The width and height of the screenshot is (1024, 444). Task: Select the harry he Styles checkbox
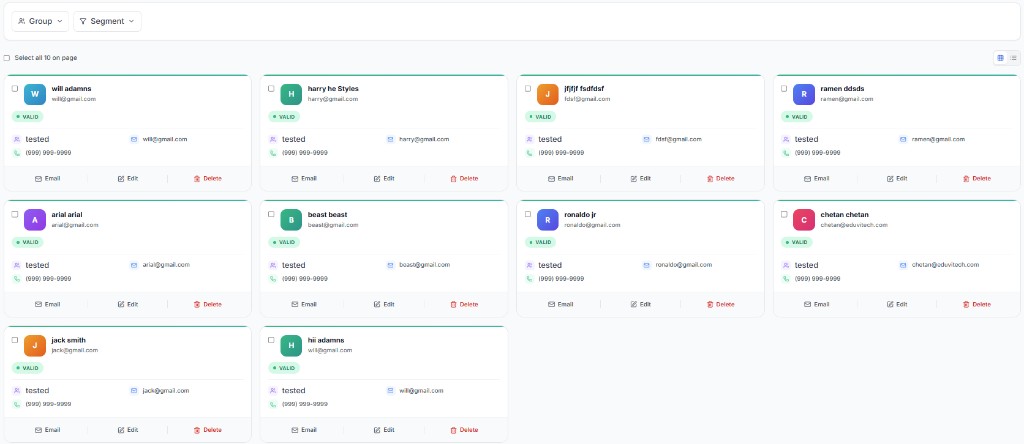(271, 89)
